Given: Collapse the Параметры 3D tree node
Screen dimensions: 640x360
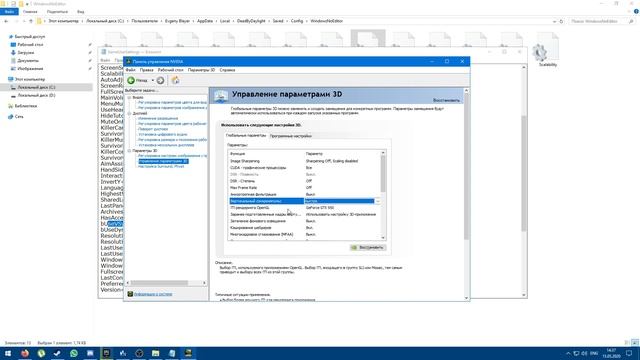Looking at the screenshot, I should point(129,151).
